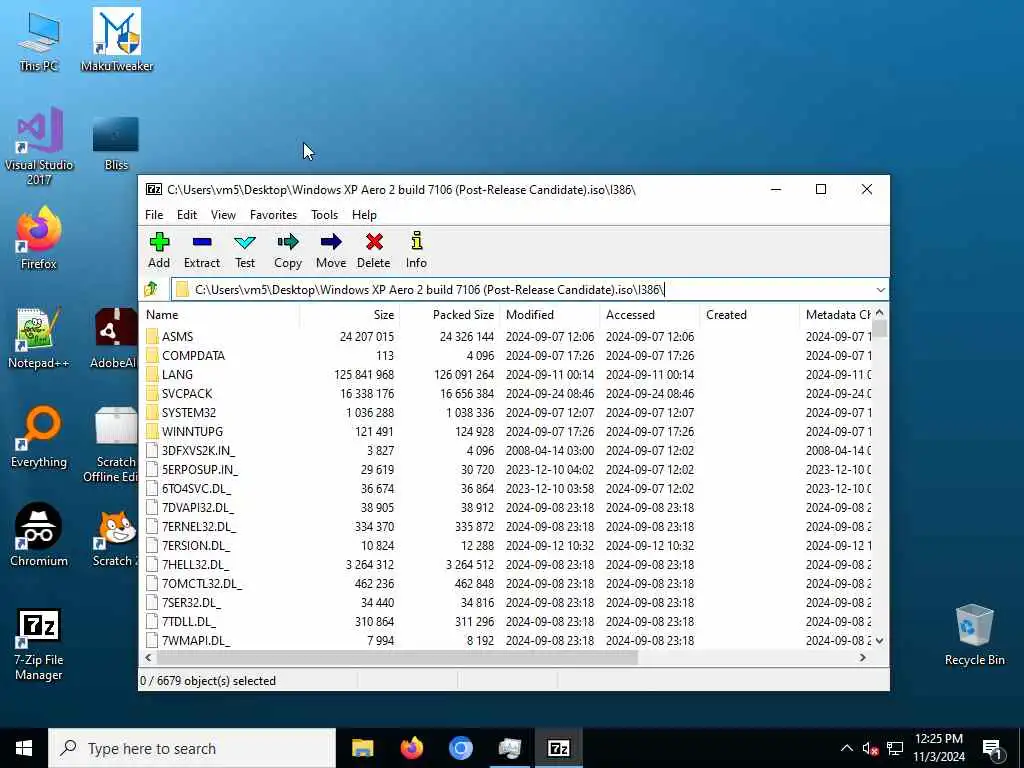1024x768 pixels.
Task: Sort by Size column header
Action: tap(349, 315)
